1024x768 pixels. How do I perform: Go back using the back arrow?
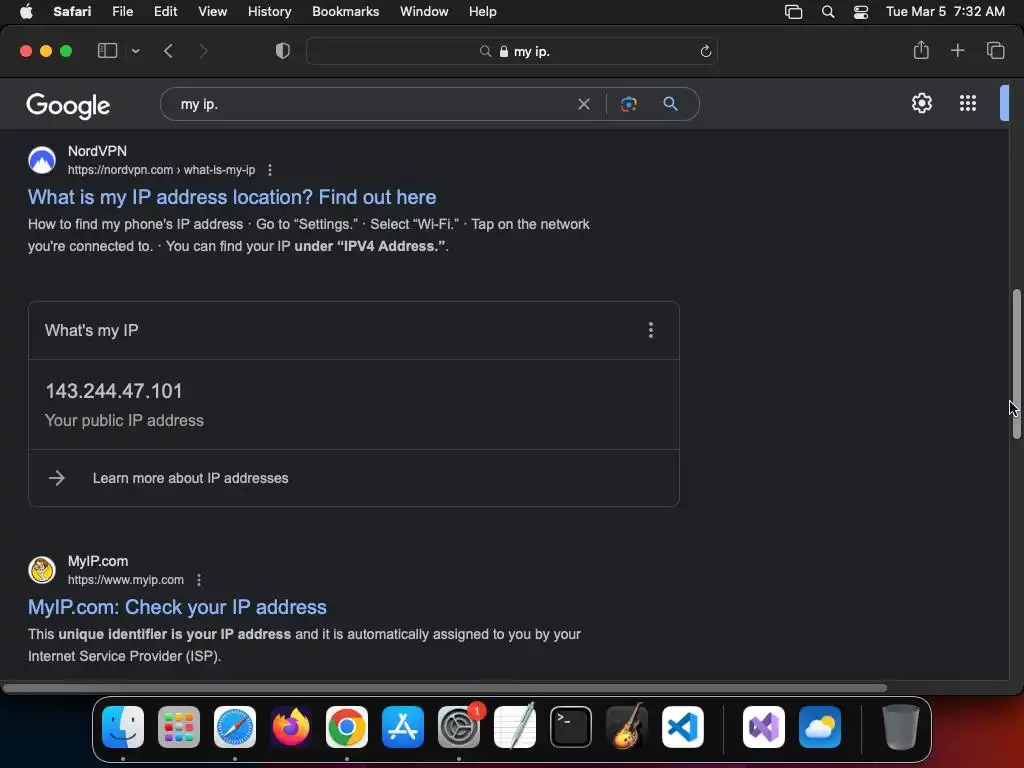click(x=168, y=51)
